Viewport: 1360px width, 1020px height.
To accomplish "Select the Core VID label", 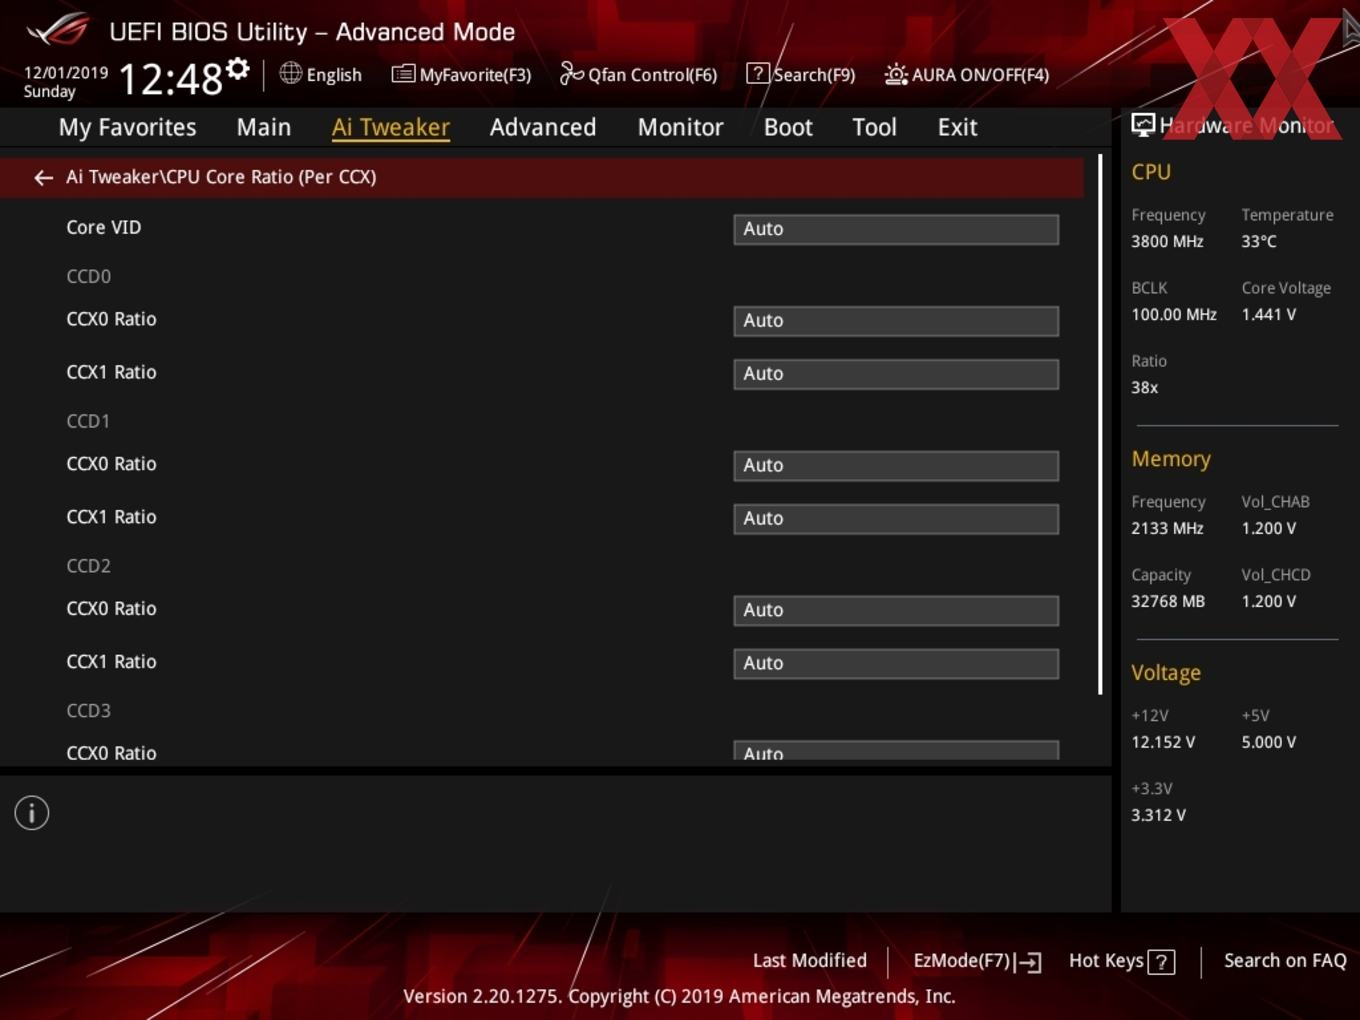I will click(x=104, y=228).
